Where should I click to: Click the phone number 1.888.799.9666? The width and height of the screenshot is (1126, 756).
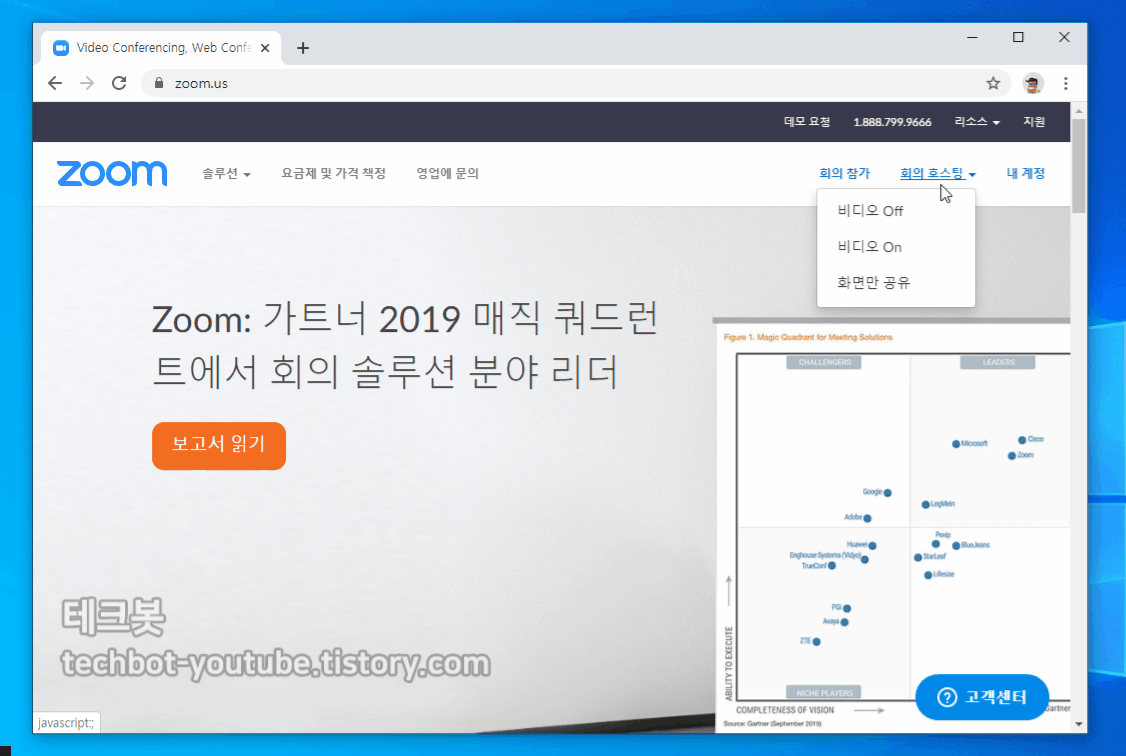point(892,122)
